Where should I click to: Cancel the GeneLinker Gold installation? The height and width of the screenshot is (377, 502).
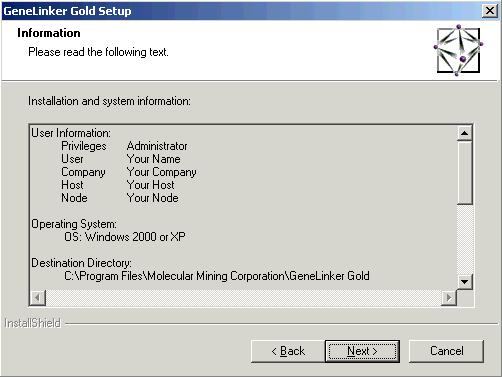click(x=446, y=351)
